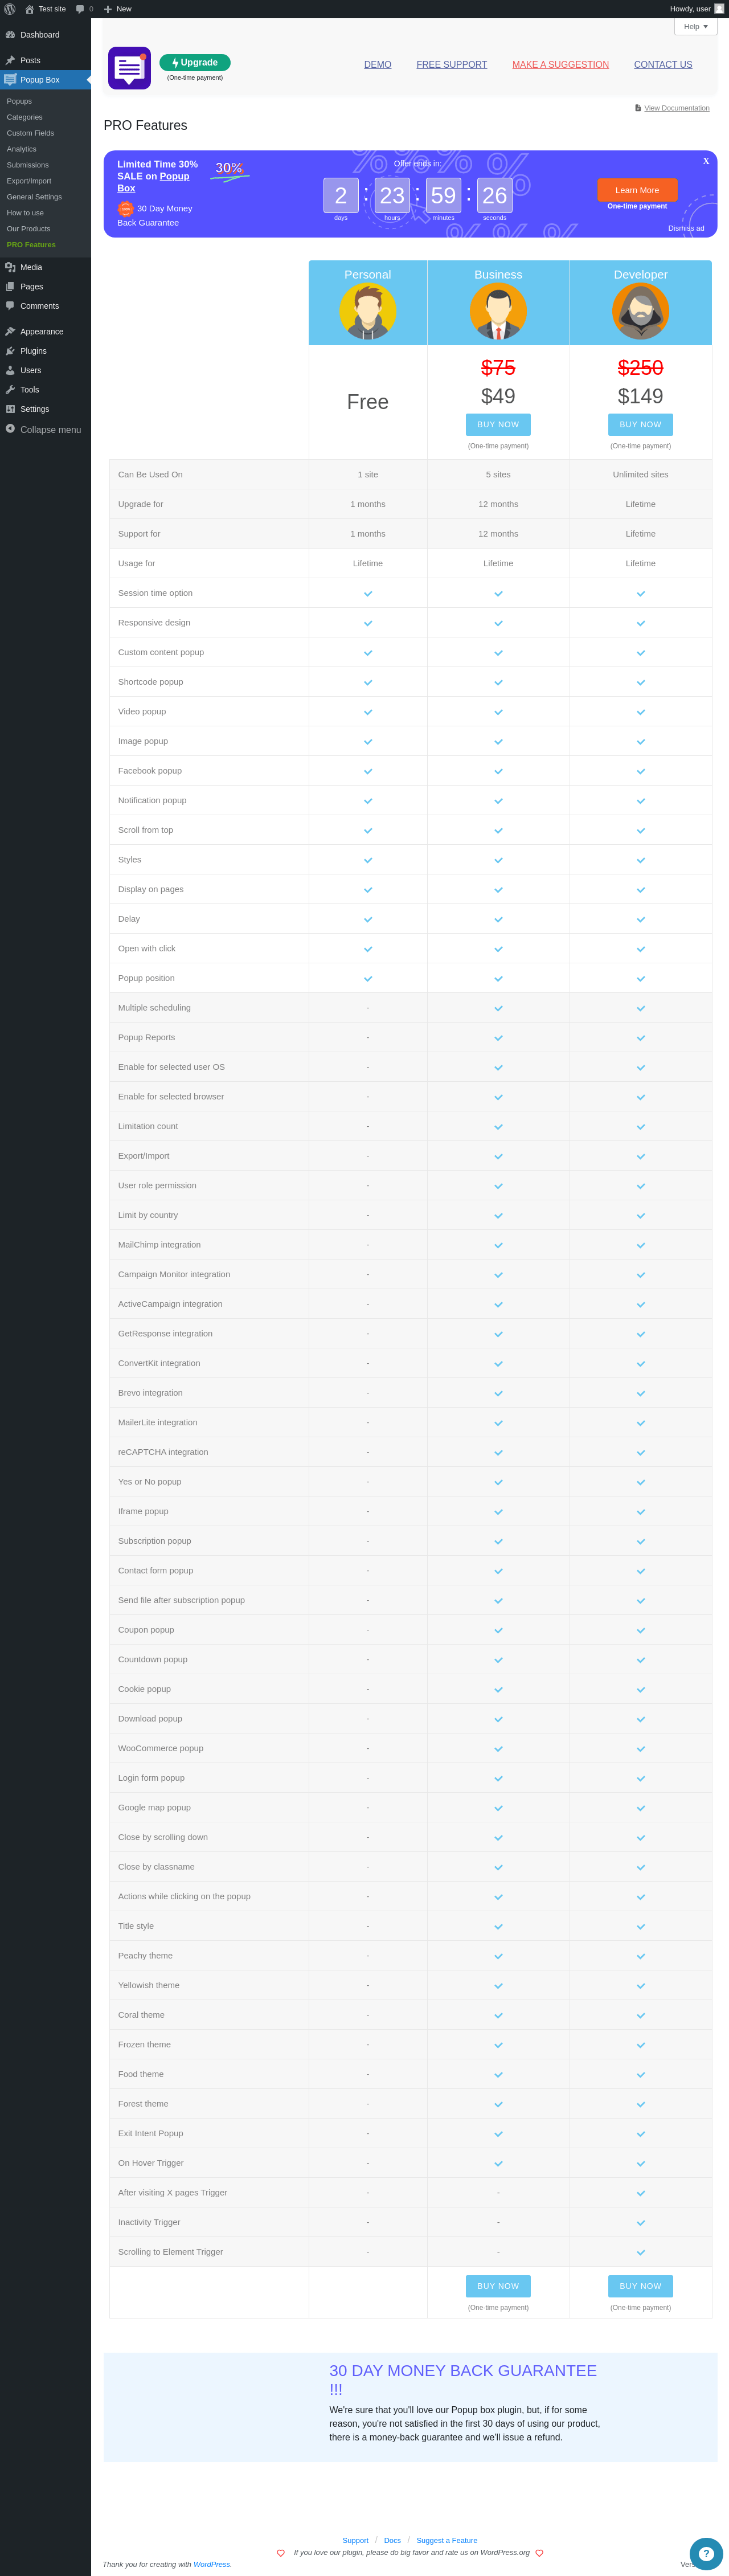Click the orange Learn More button
The image size is (729, 2576).
(637, 190)
